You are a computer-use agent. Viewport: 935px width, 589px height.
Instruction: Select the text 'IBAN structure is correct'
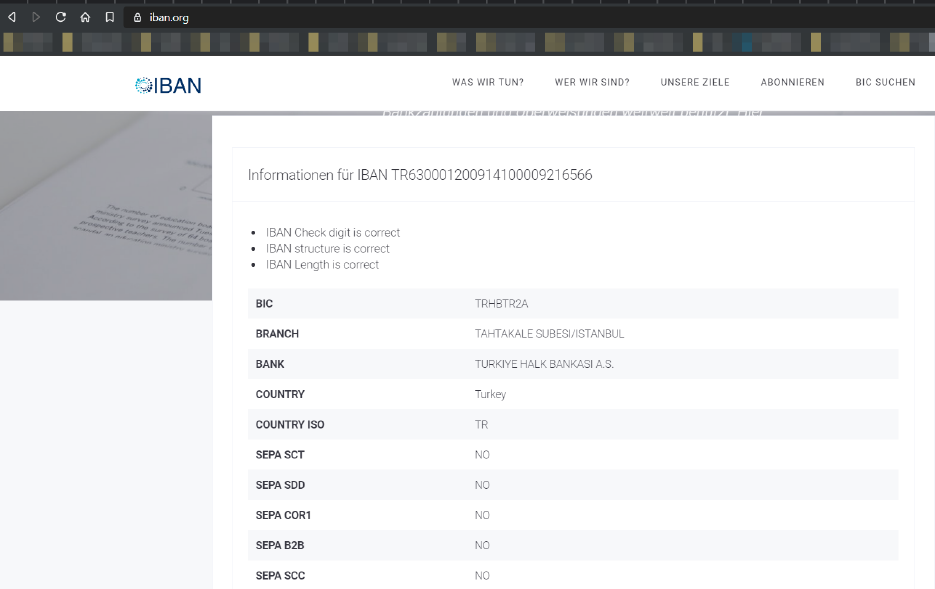click(x=327, y=249)
